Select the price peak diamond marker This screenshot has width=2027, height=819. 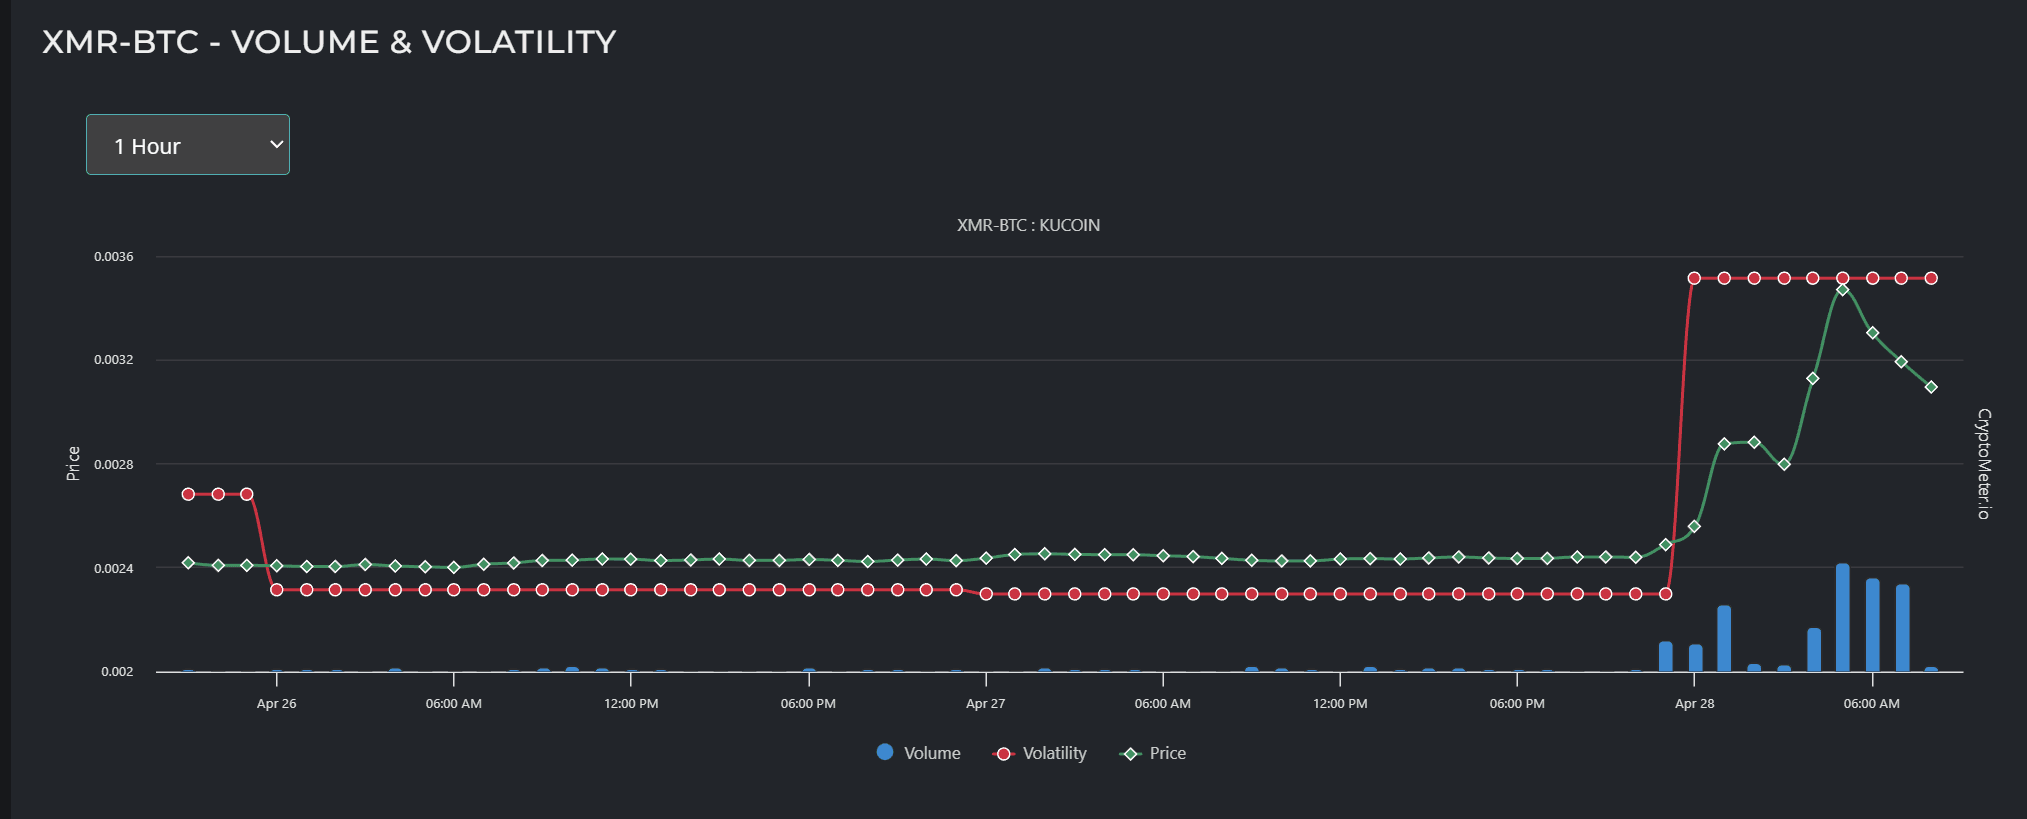[1843, 290]
